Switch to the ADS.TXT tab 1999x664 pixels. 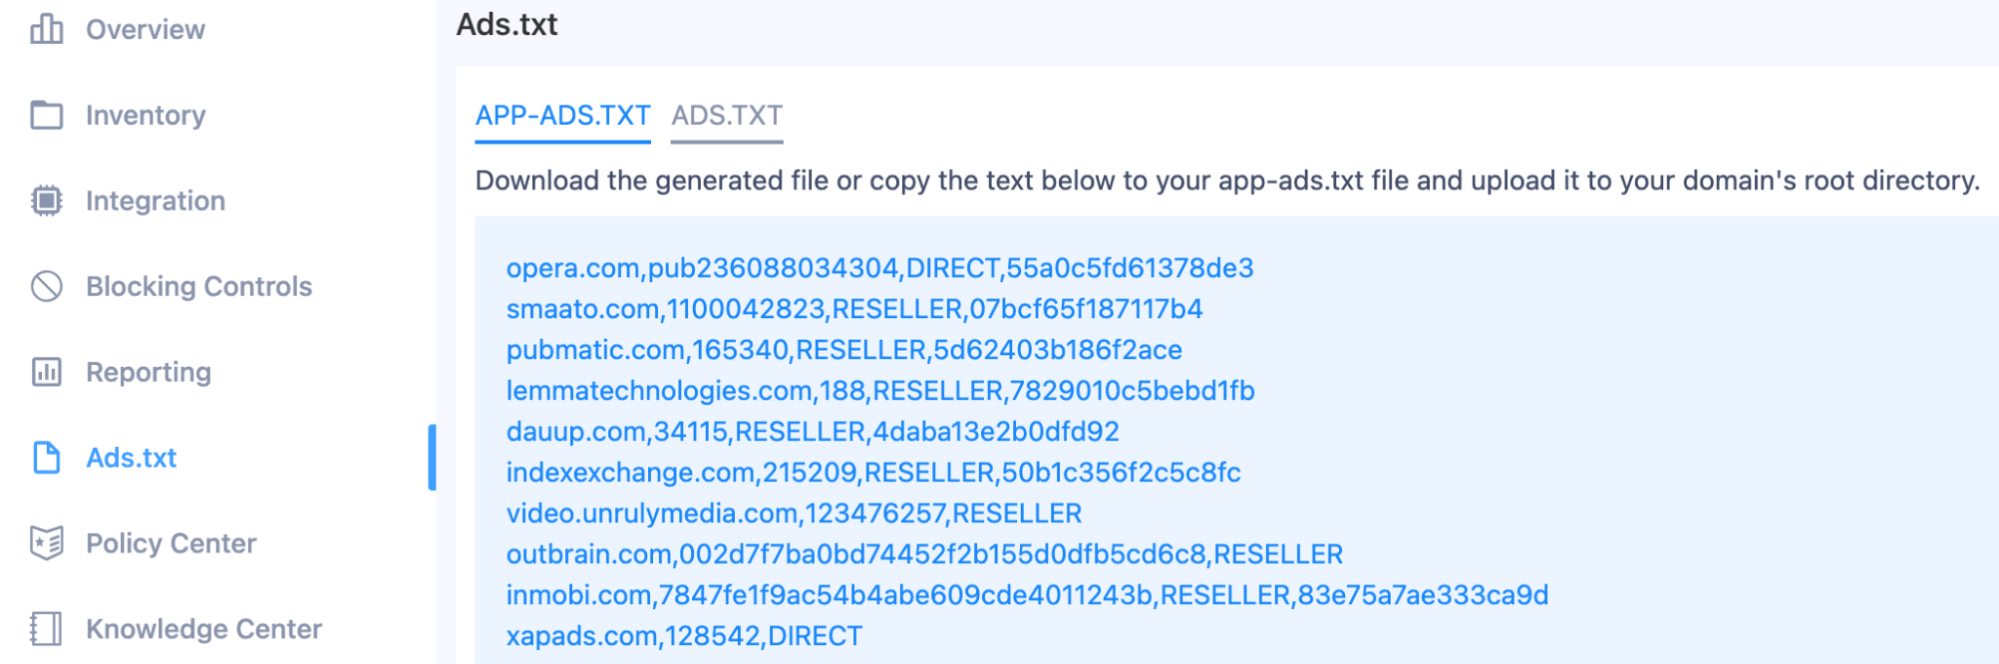(727, 115)
